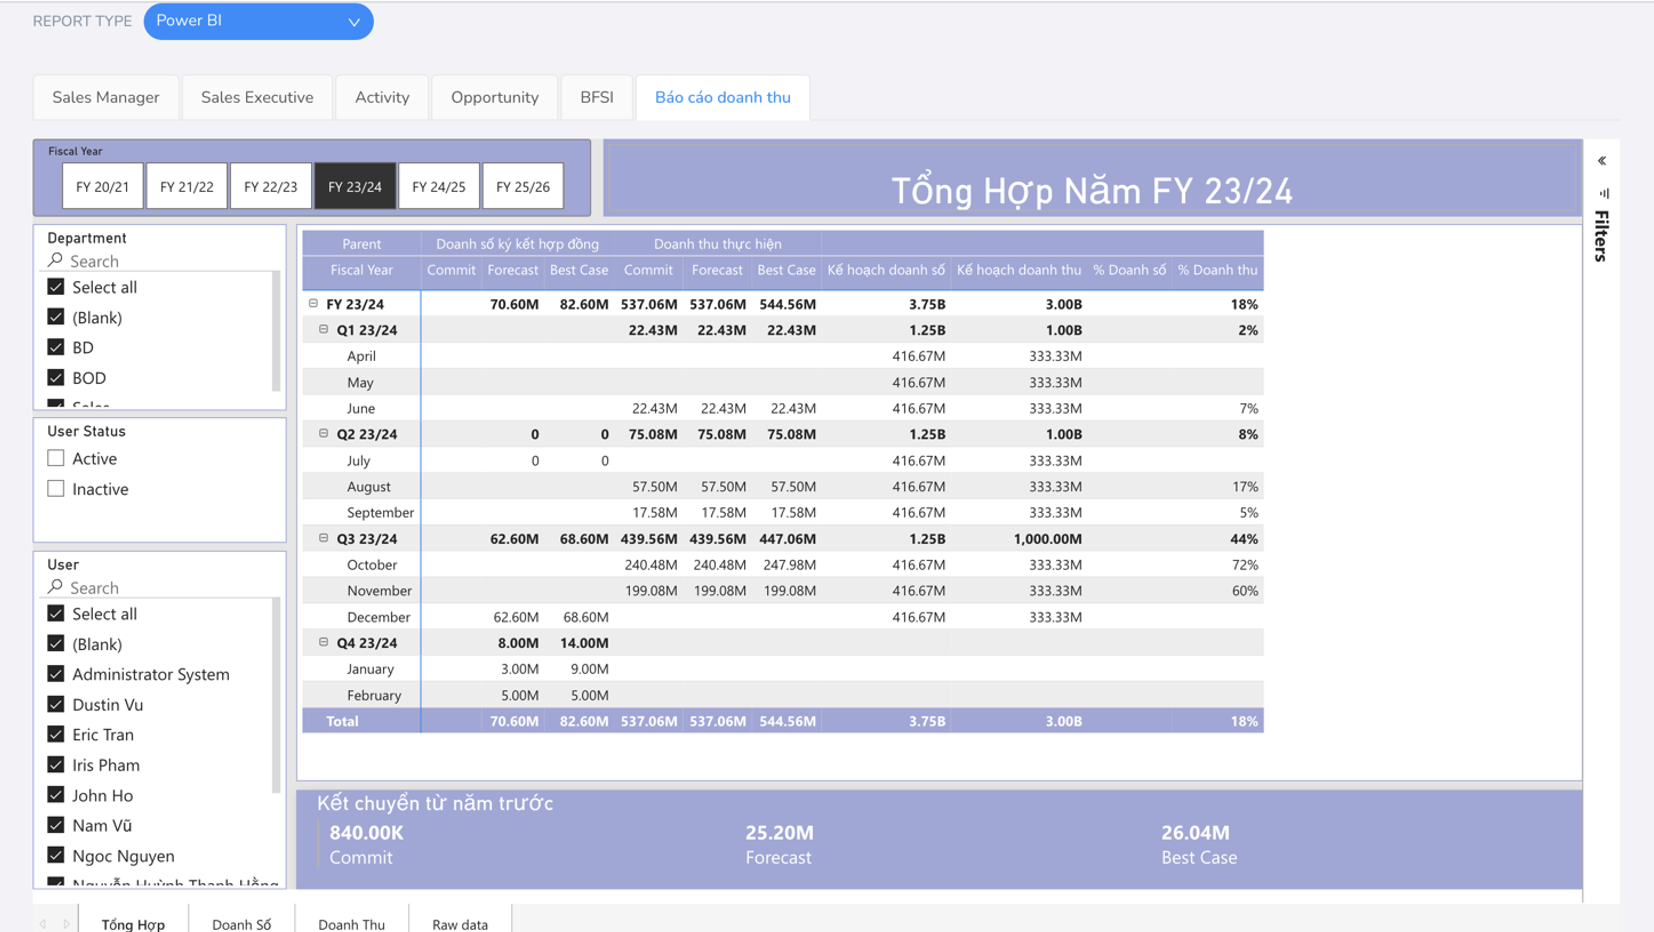Image resolution: width=1654 pixels, height=932 pixels.
Task: Click the Kế hoạch doanh số column header
Action: point(886,270)
